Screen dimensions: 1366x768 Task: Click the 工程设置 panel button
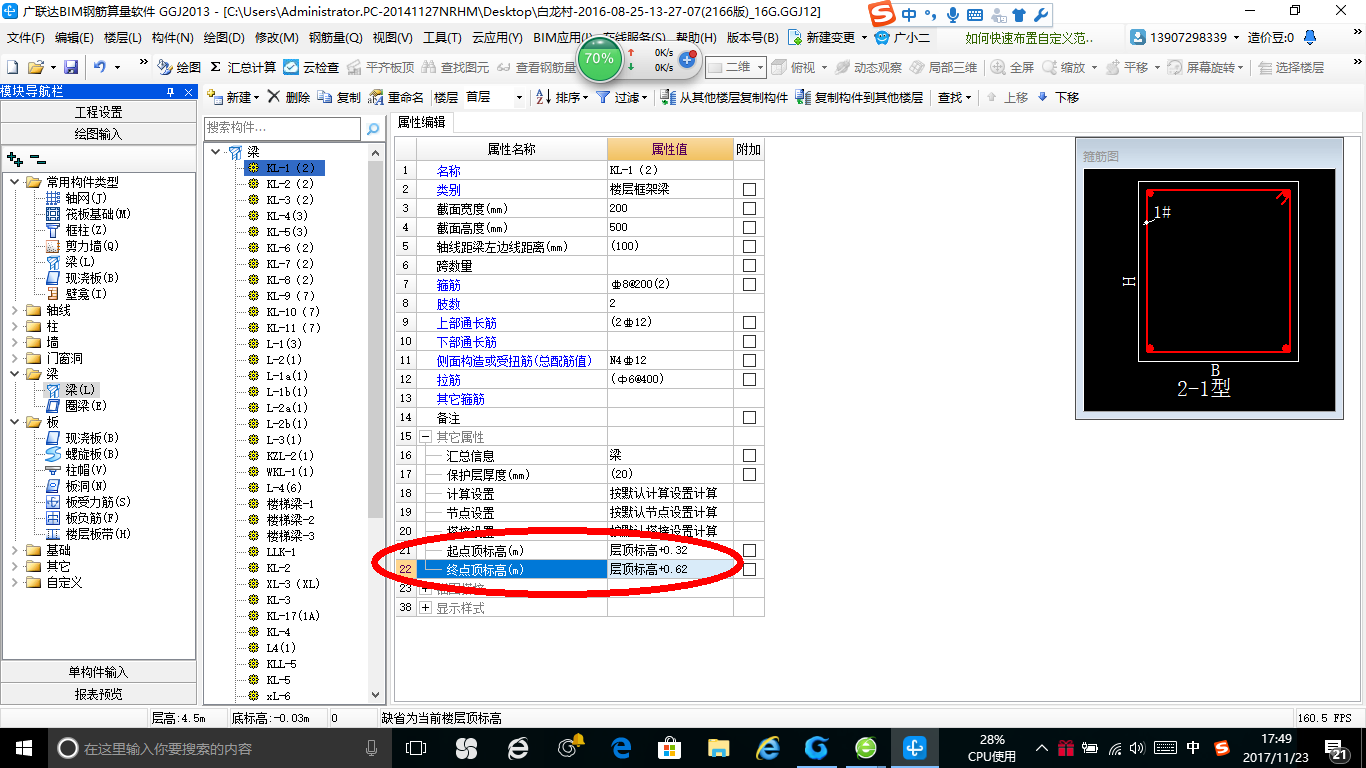pyautogui.click(x=98, y=112)
